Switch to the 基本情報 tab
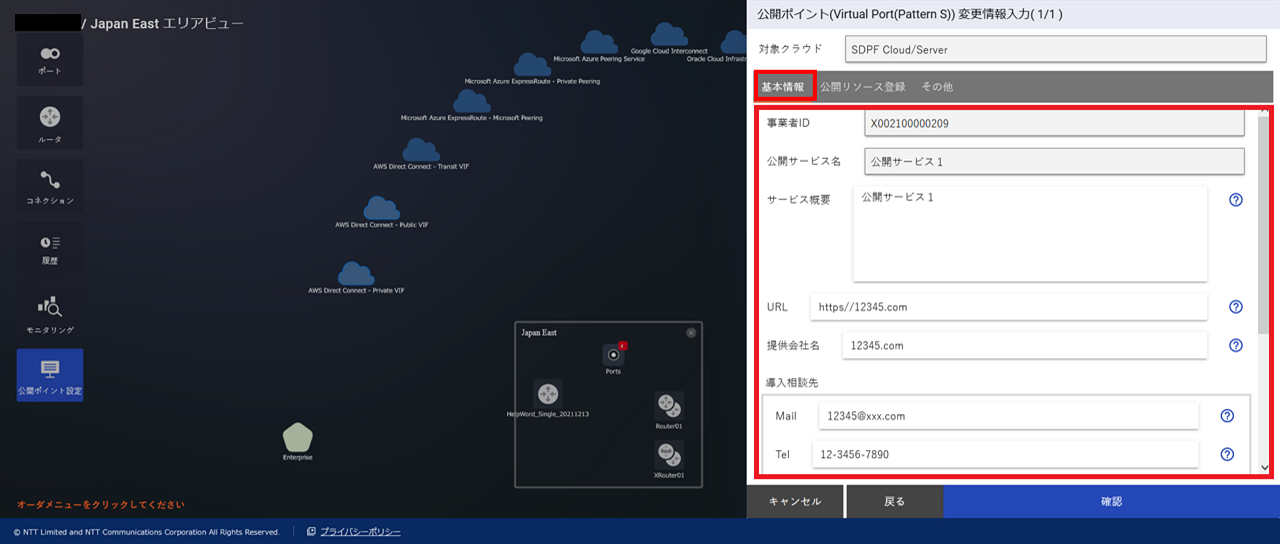Viewport: 1280px width, 544px height. [783, 87]
